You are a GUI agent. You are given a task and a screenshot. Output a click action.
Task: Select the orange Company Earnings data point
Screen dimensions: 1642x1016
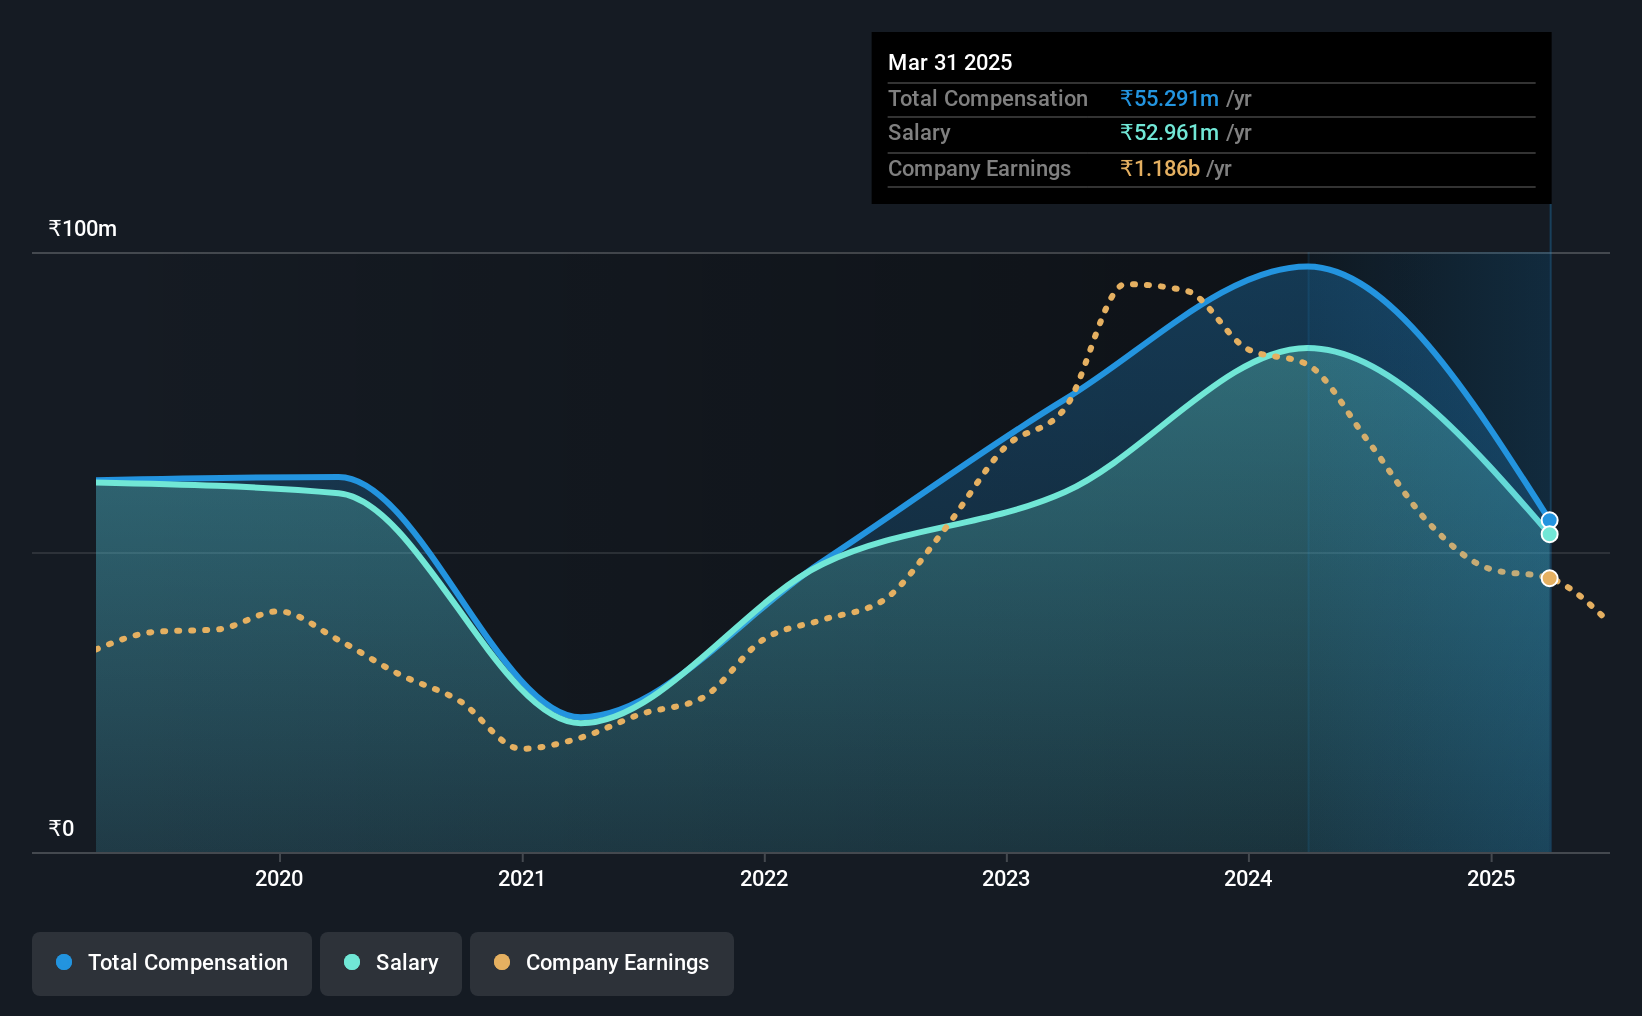1549,578
